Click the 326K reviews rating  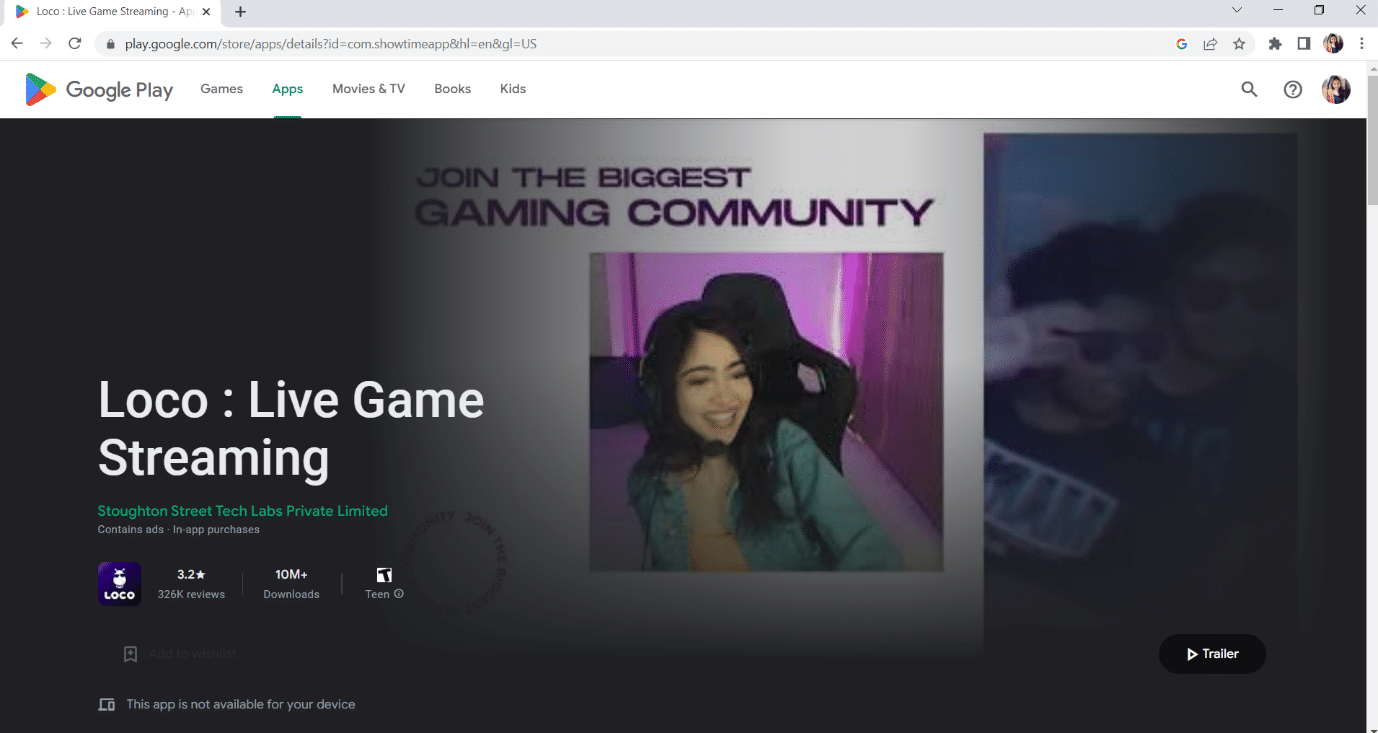tap(191, 594)
